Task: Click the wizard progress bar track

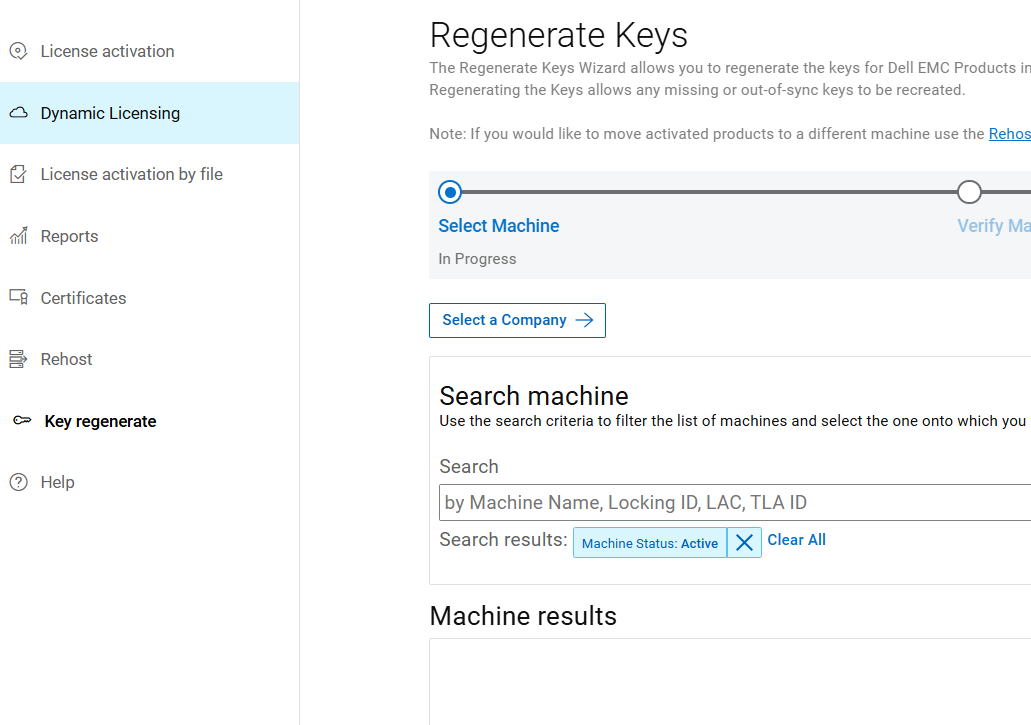Action: (x=710, y=191)
